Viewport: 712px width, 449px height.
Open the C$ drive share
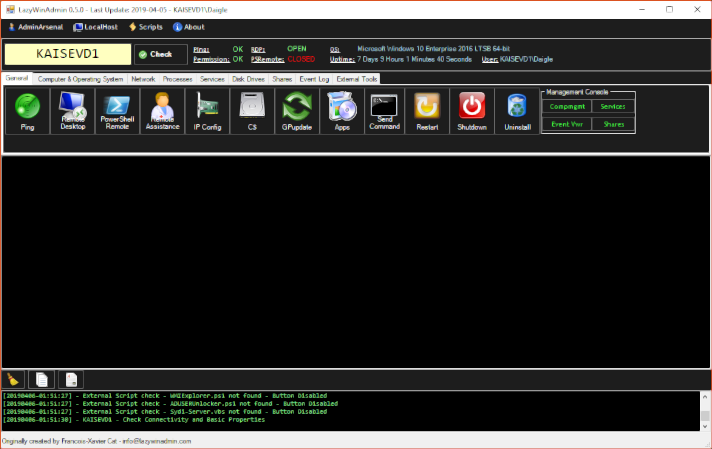(252, 111)
